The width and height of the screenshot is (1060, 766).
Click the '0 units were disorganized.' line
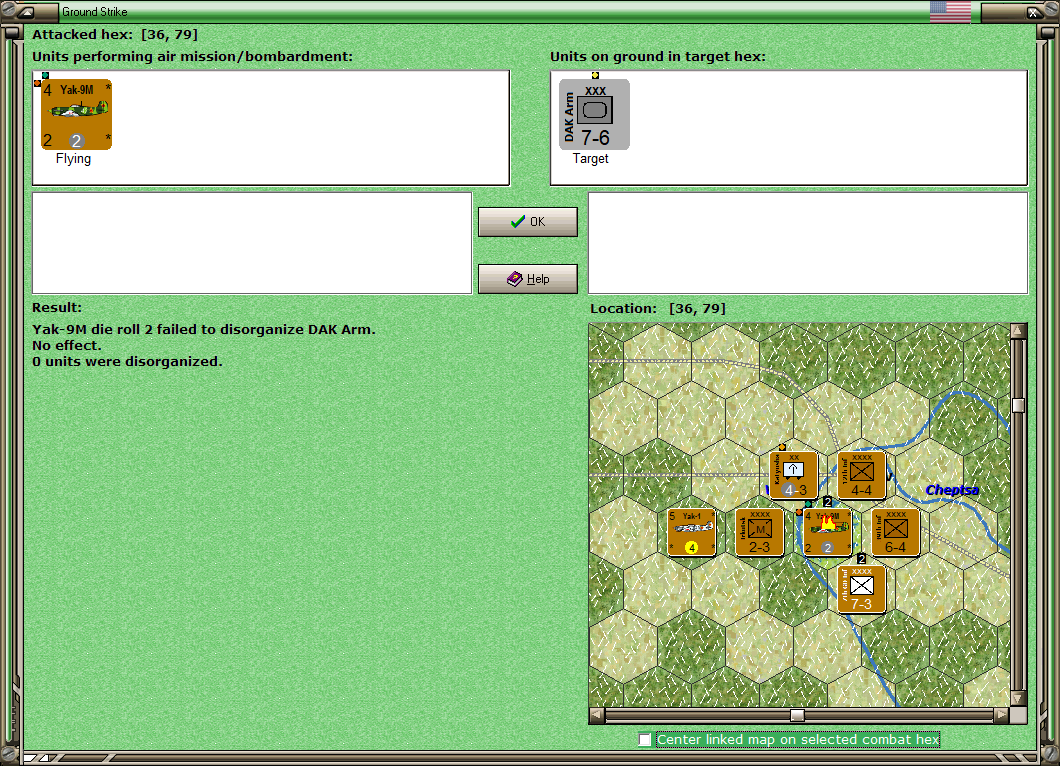pyautogui.click(x=127, y=361)
